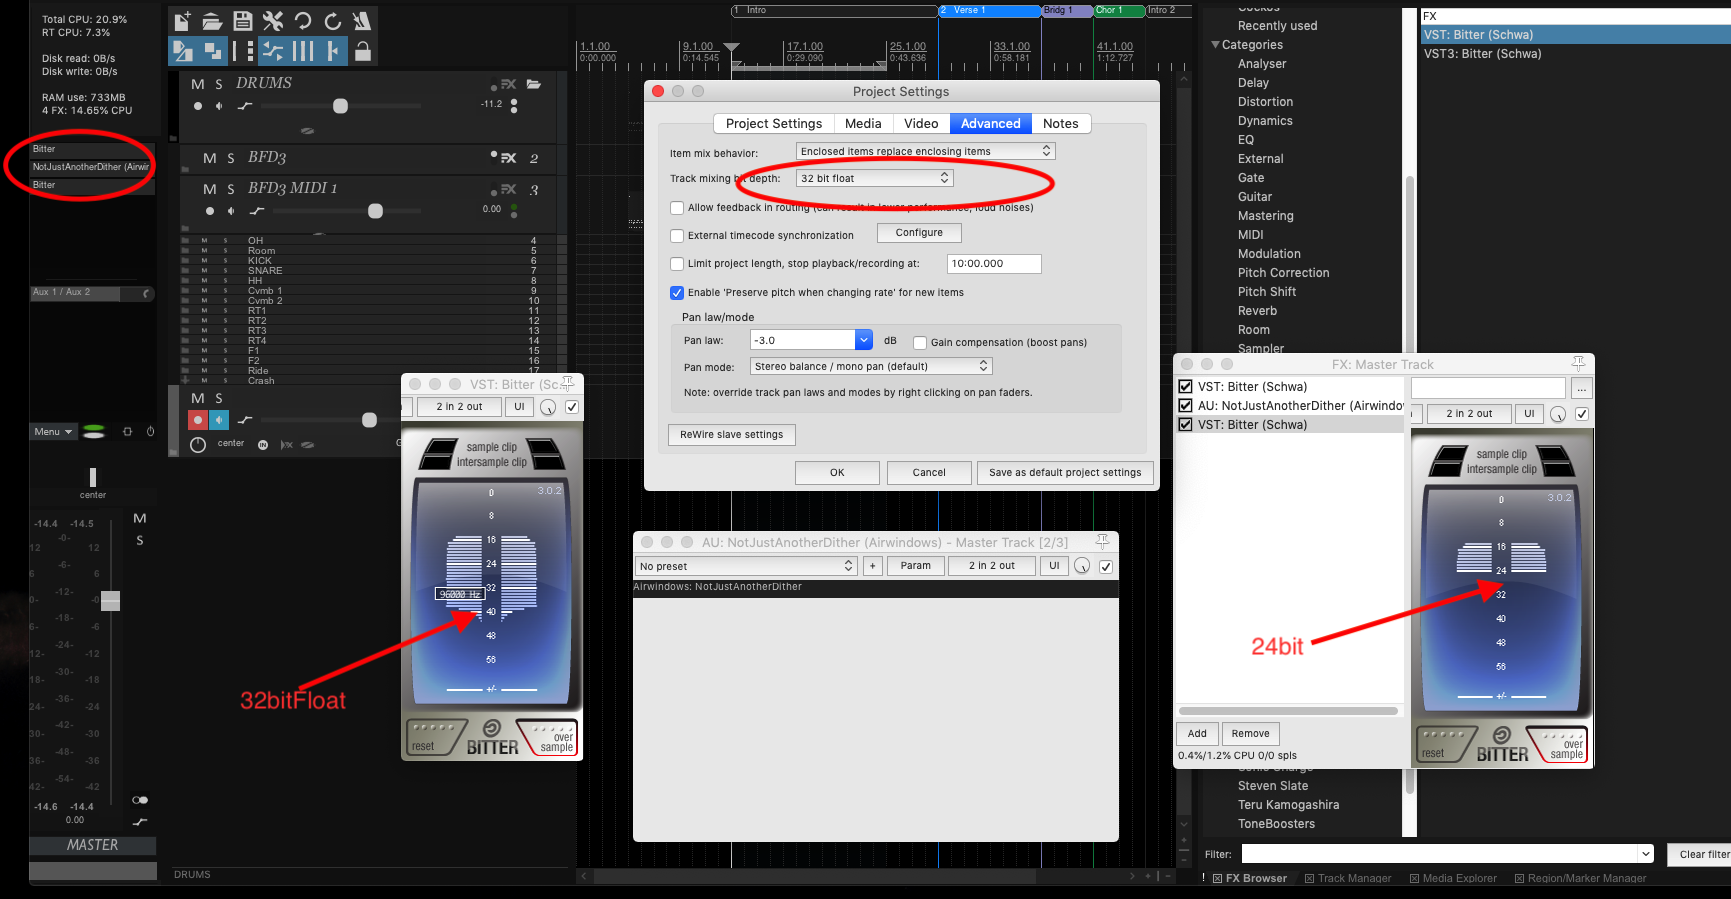This screenshot has width=1731, height=899.
Task: Enable external timecode synchronization checkbox
Action: click(677, 236)
